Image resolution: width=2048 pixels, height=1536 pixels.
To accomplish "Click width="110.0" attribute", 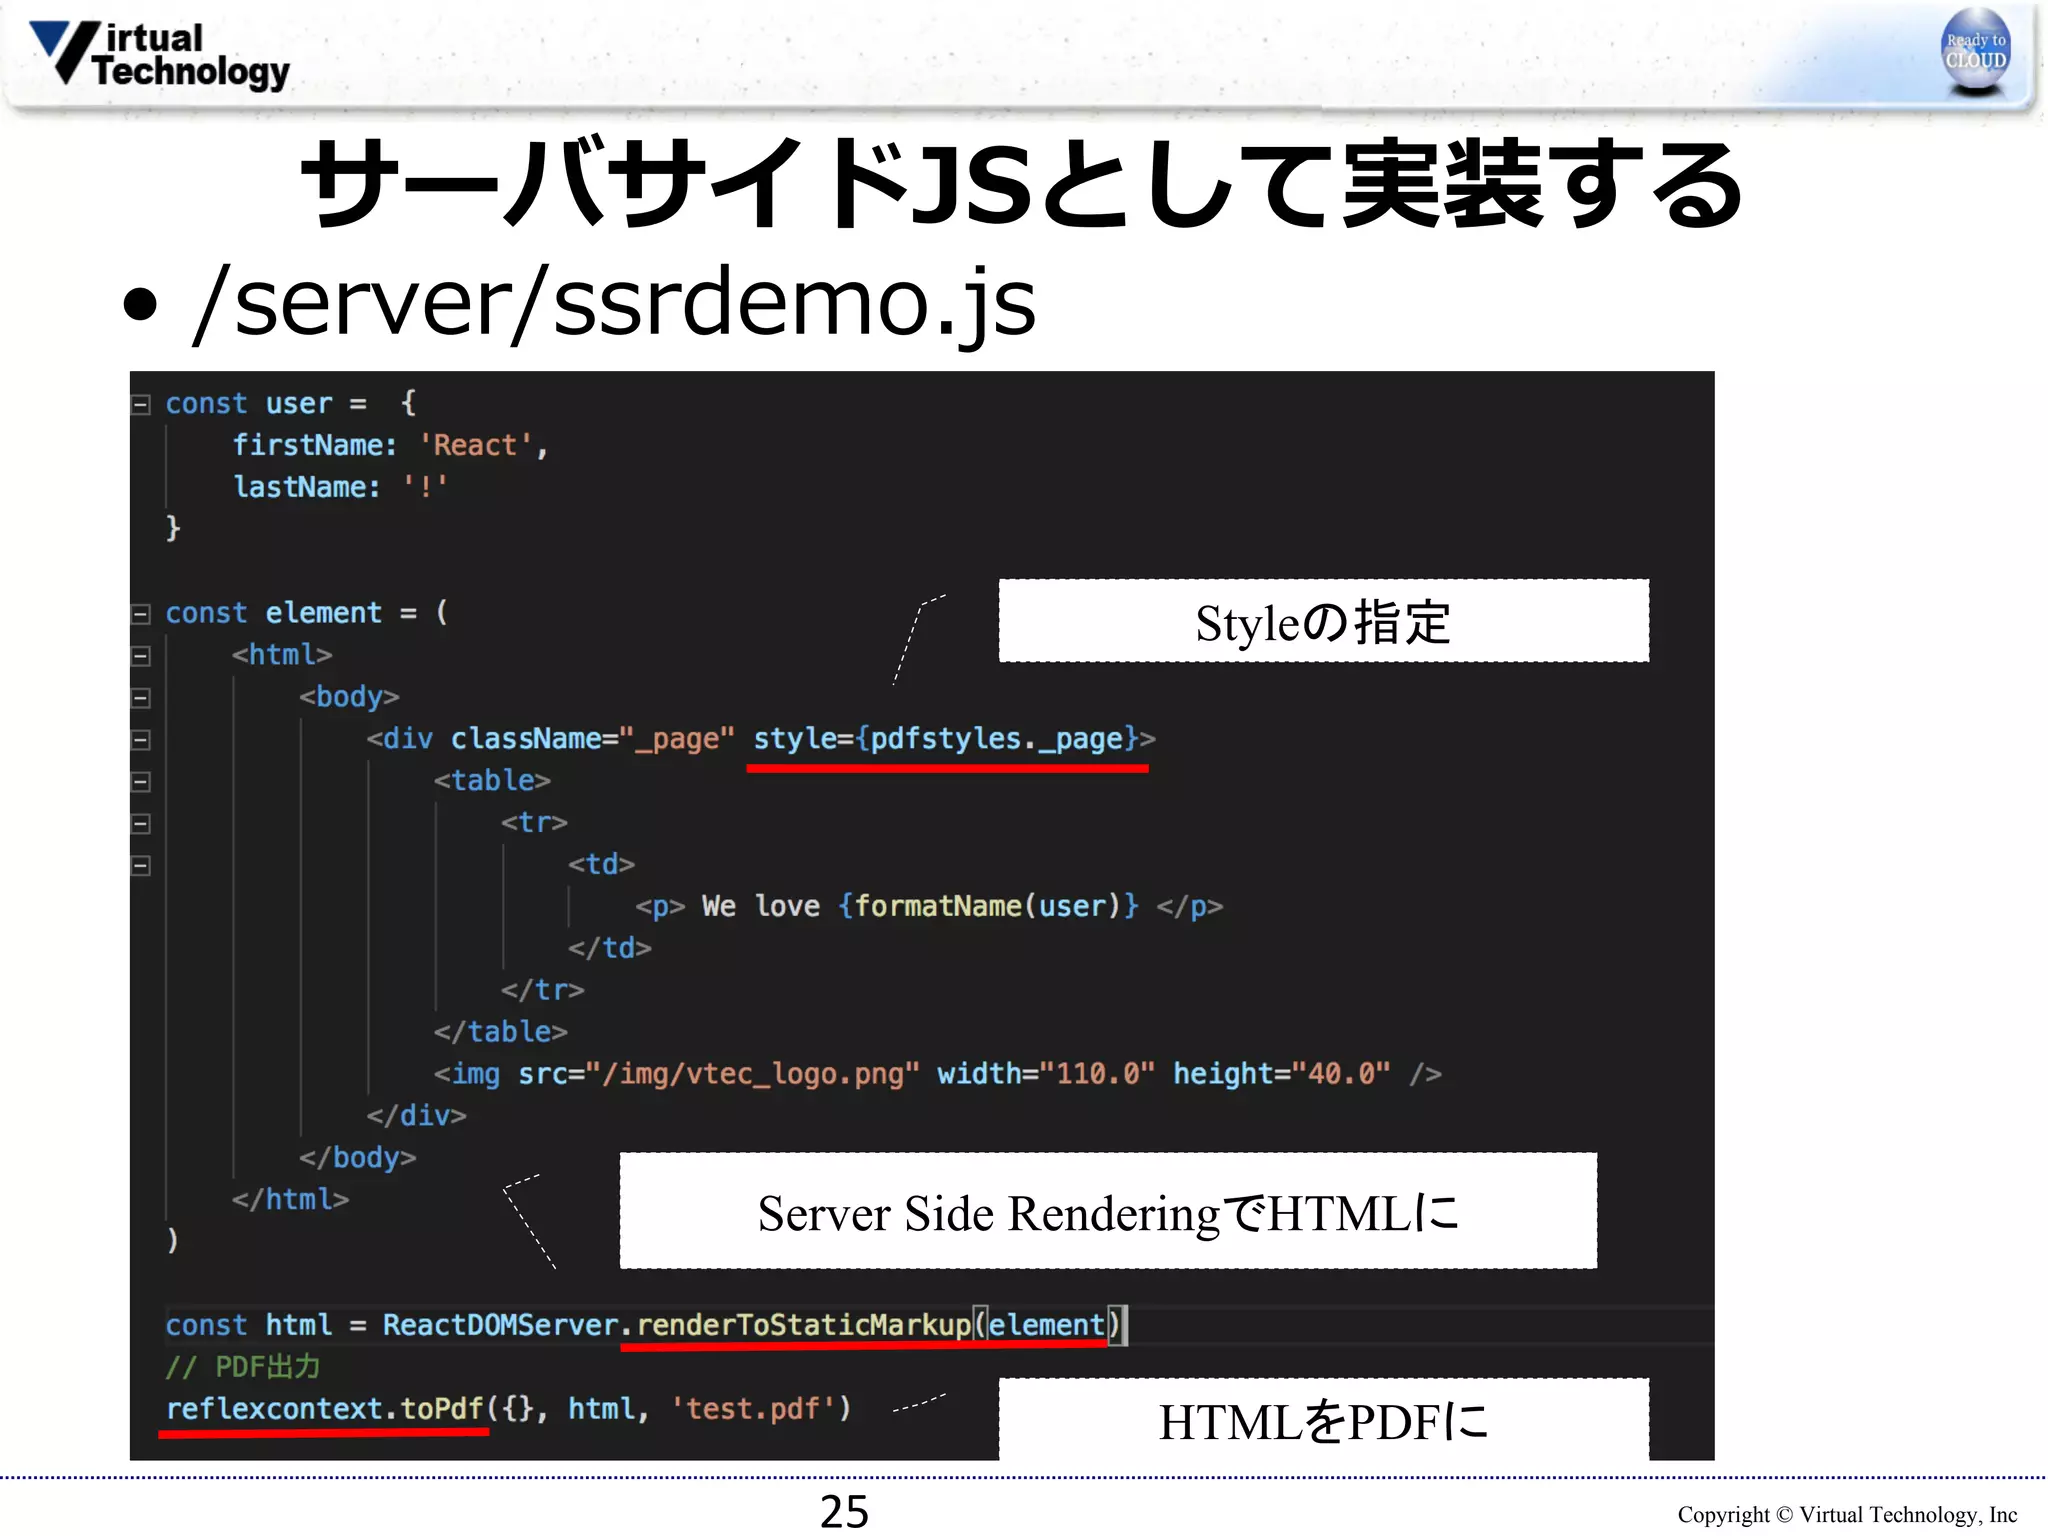I will (x=1045, y=1074).
